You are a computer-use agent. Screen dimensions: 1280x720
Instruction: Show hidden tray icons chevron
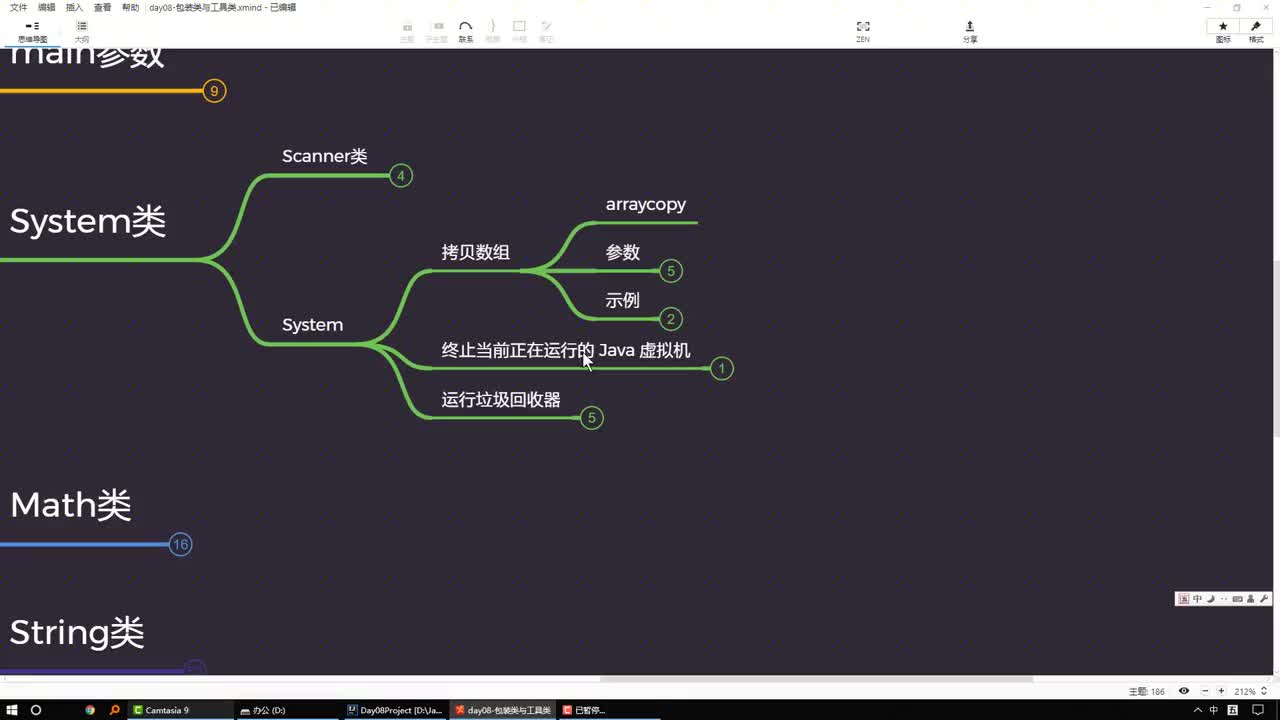tap(1198, 710)
